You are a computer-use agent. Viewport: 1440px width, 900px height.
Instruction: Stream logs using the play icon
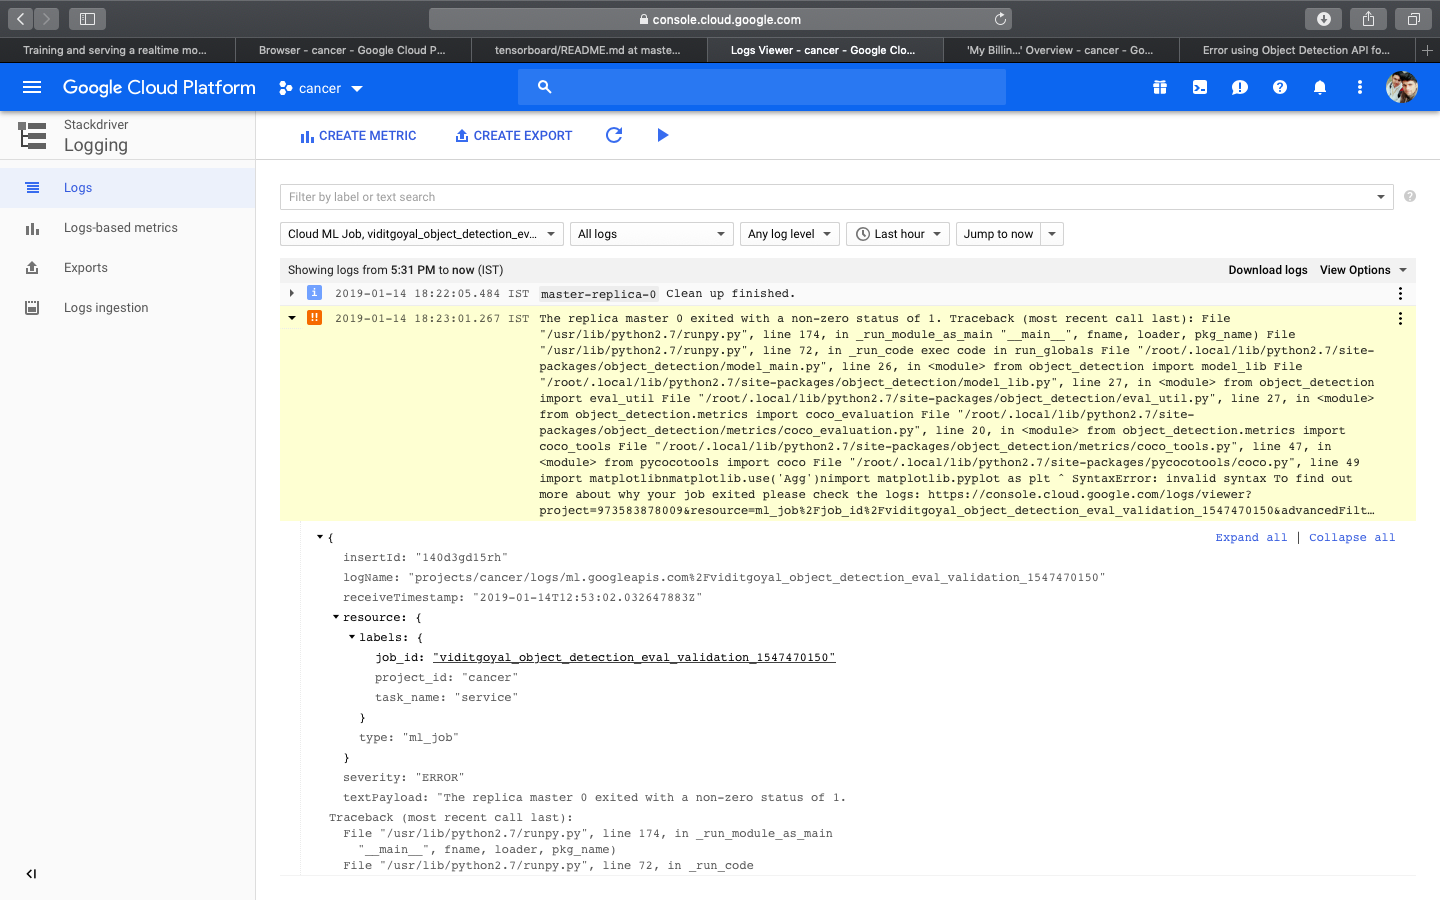pos(663,135)
